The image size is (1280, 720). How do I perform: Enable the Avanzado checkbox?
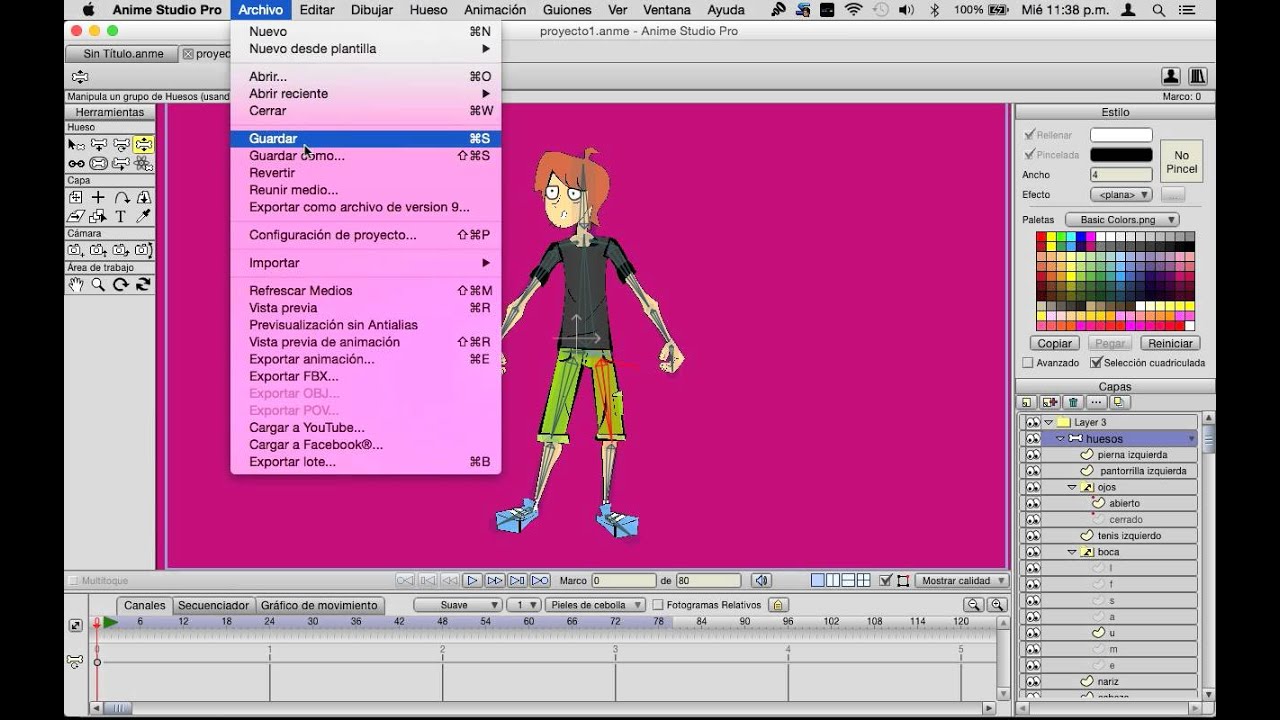[x=1028, y=363]
